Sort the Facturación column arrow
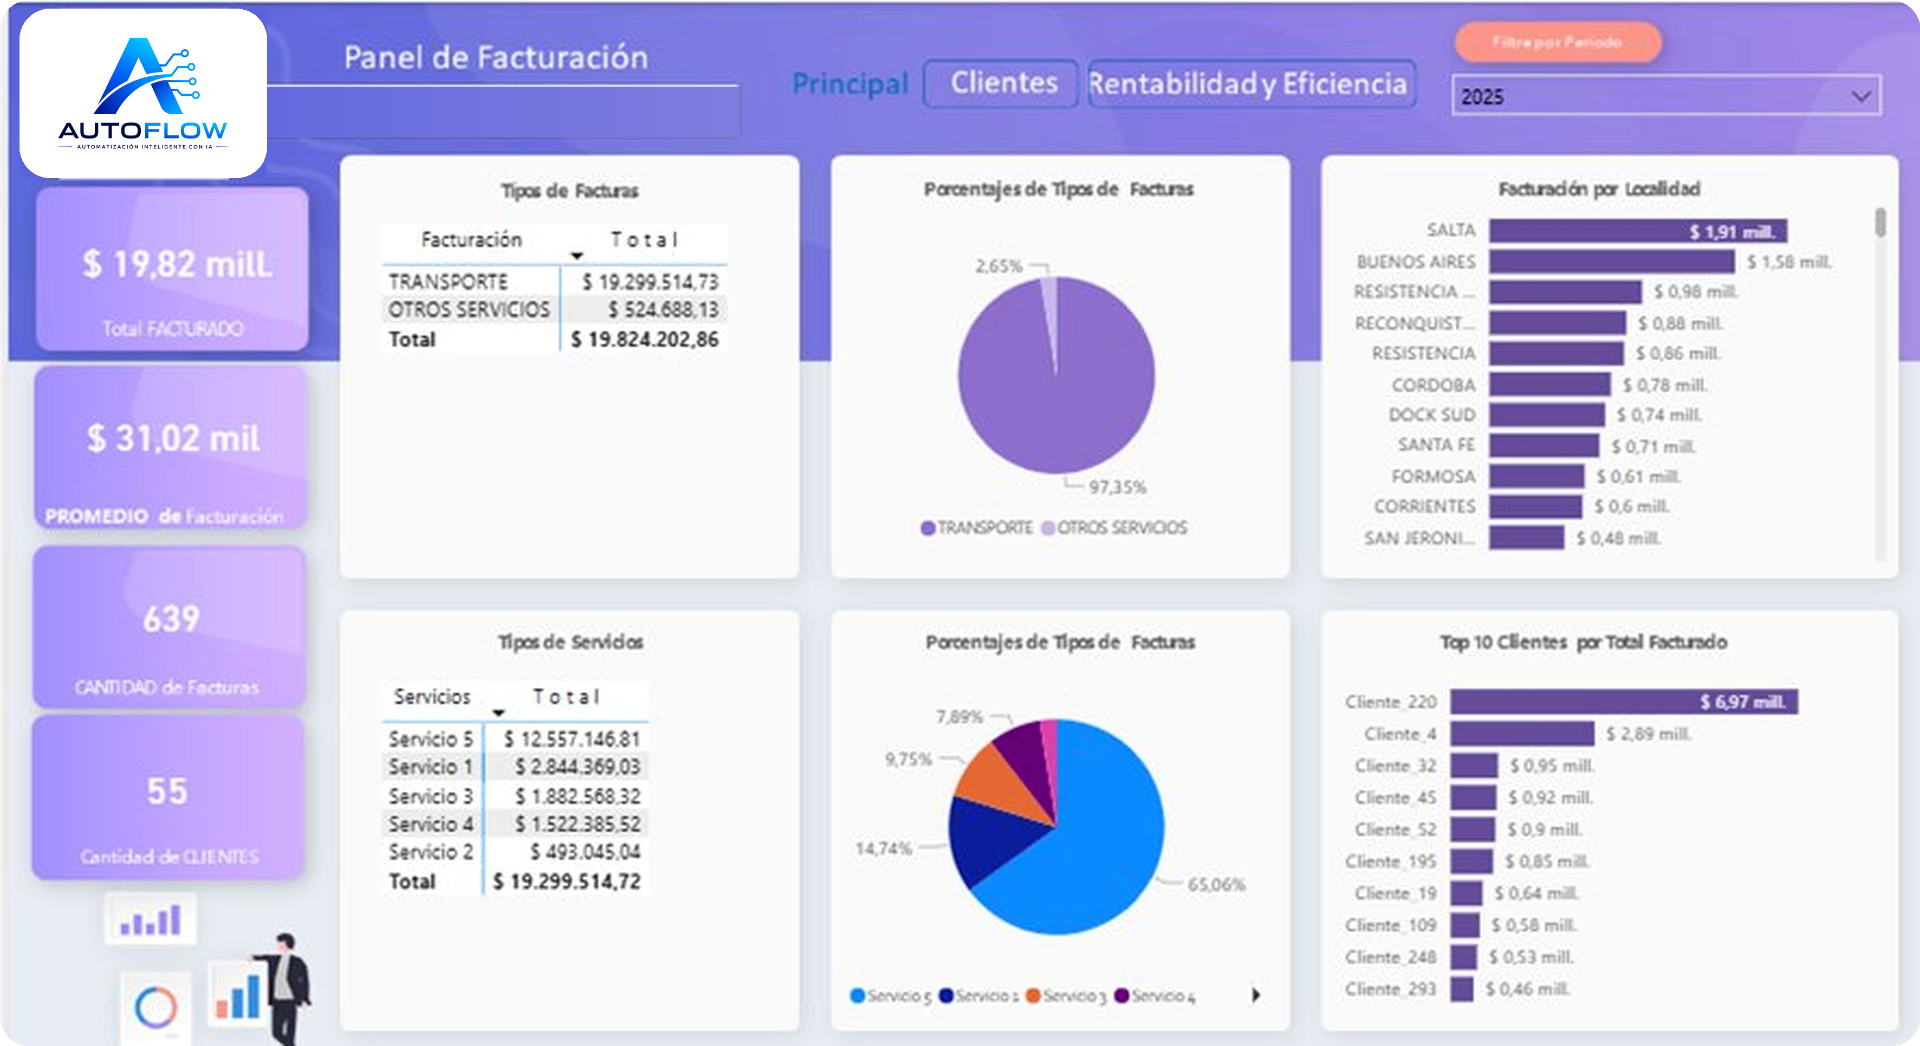The height and width of the screenshot is (1046, 1920). pyautogui.click(x=577, y=256)
